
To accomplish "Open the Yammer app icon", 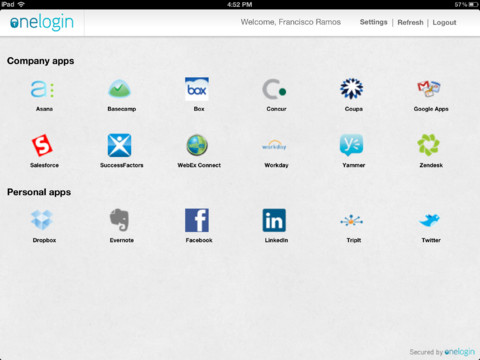I will coord(352,145).
